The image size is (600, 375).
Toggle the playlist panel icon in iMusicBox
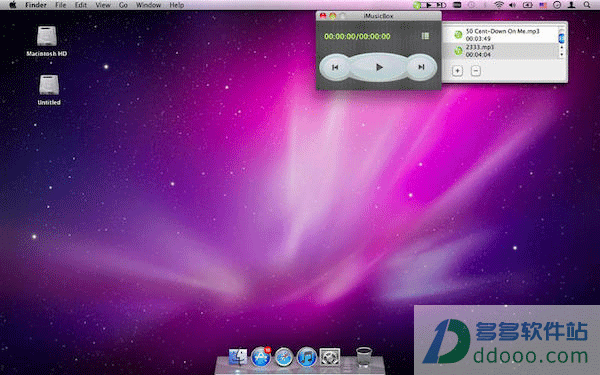pos(425,36)
